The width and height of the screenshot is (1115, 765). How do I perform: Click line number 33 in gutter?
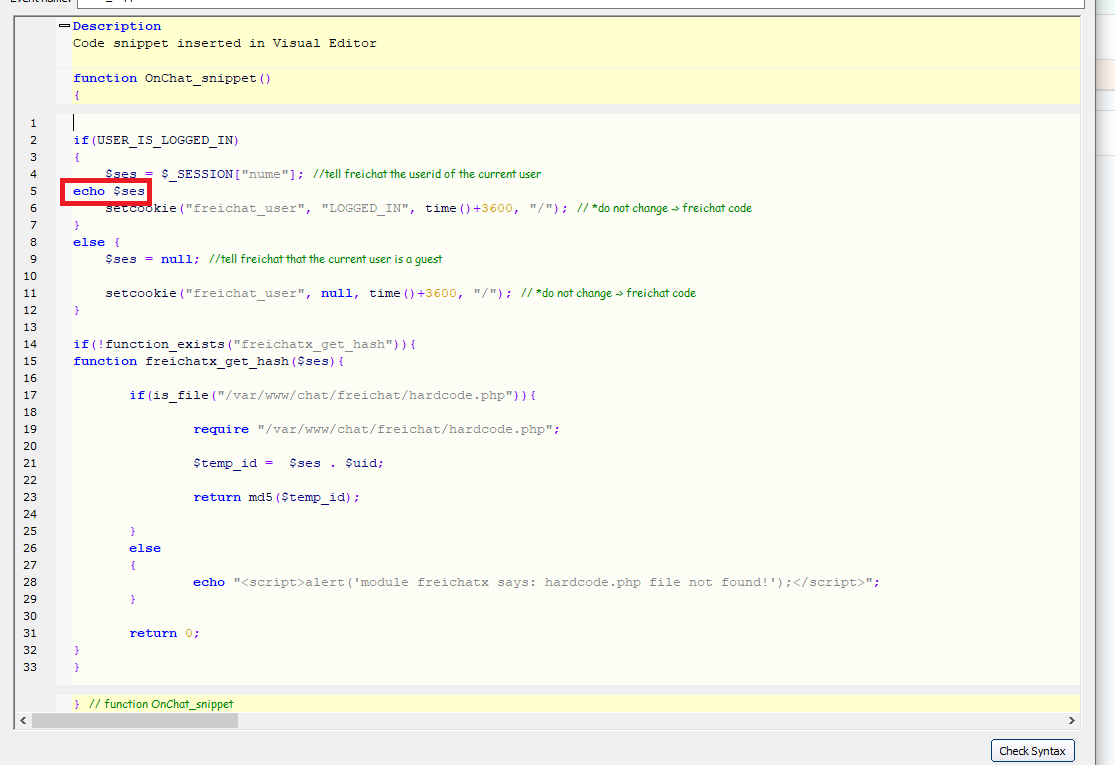(30, 667)
